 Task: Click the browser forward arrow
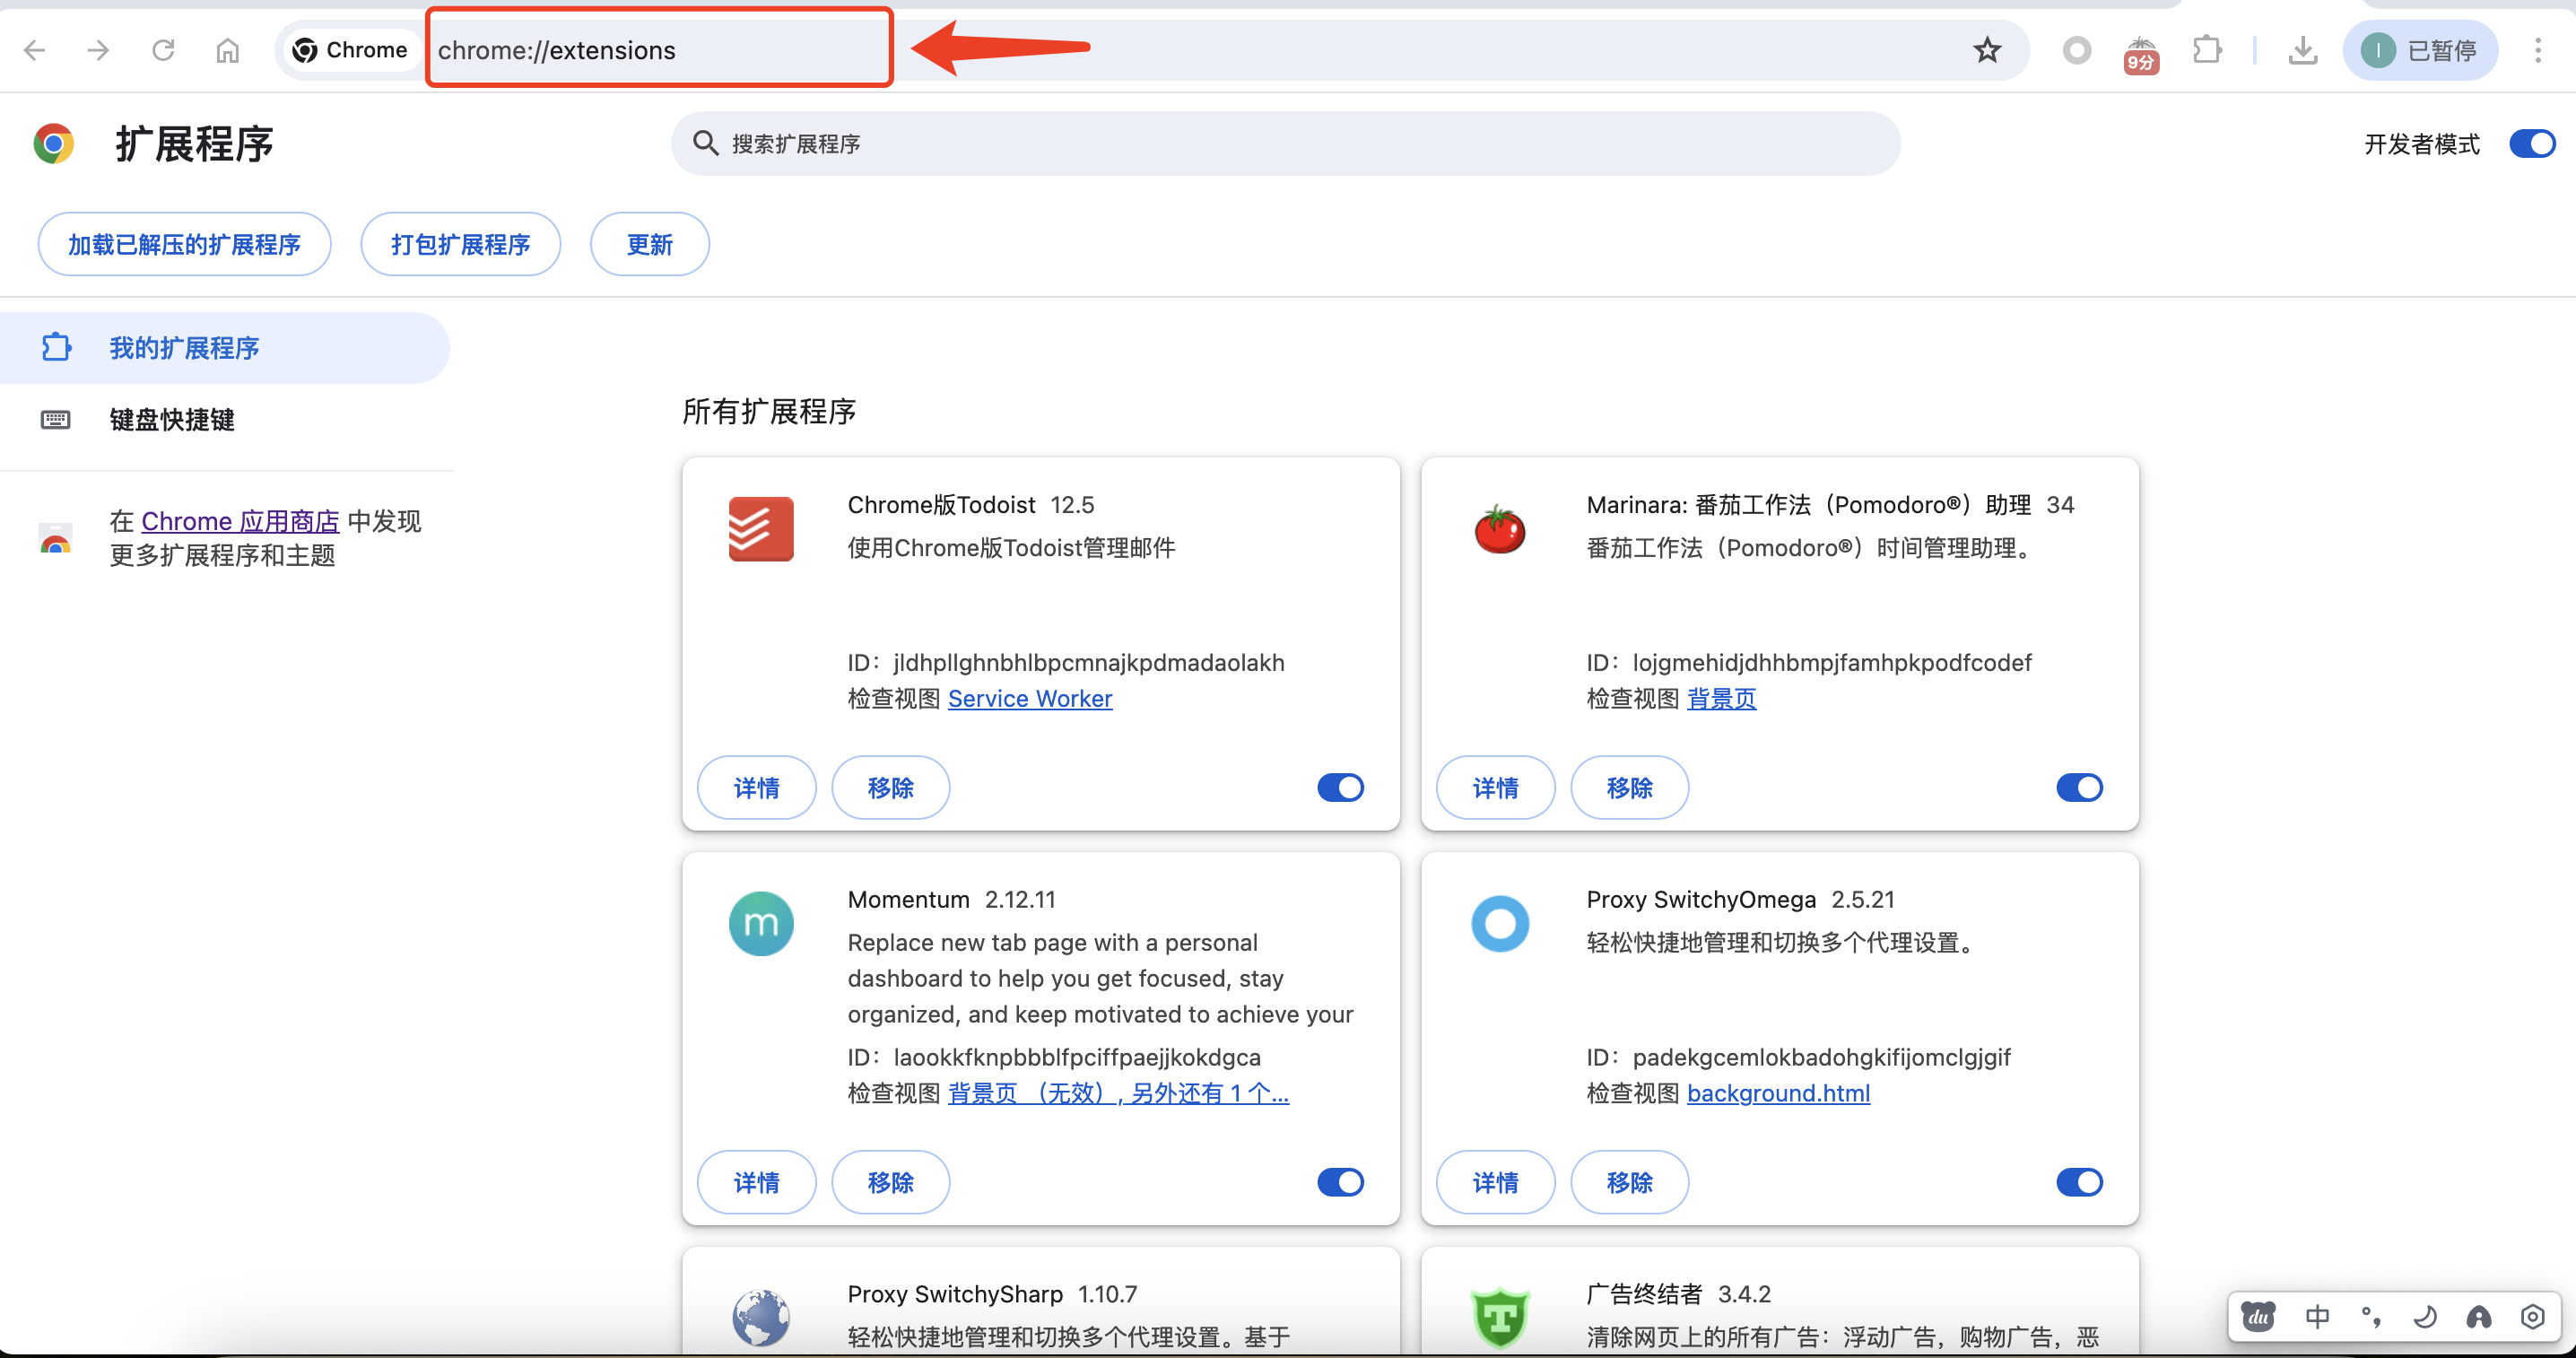coord(98,50)
